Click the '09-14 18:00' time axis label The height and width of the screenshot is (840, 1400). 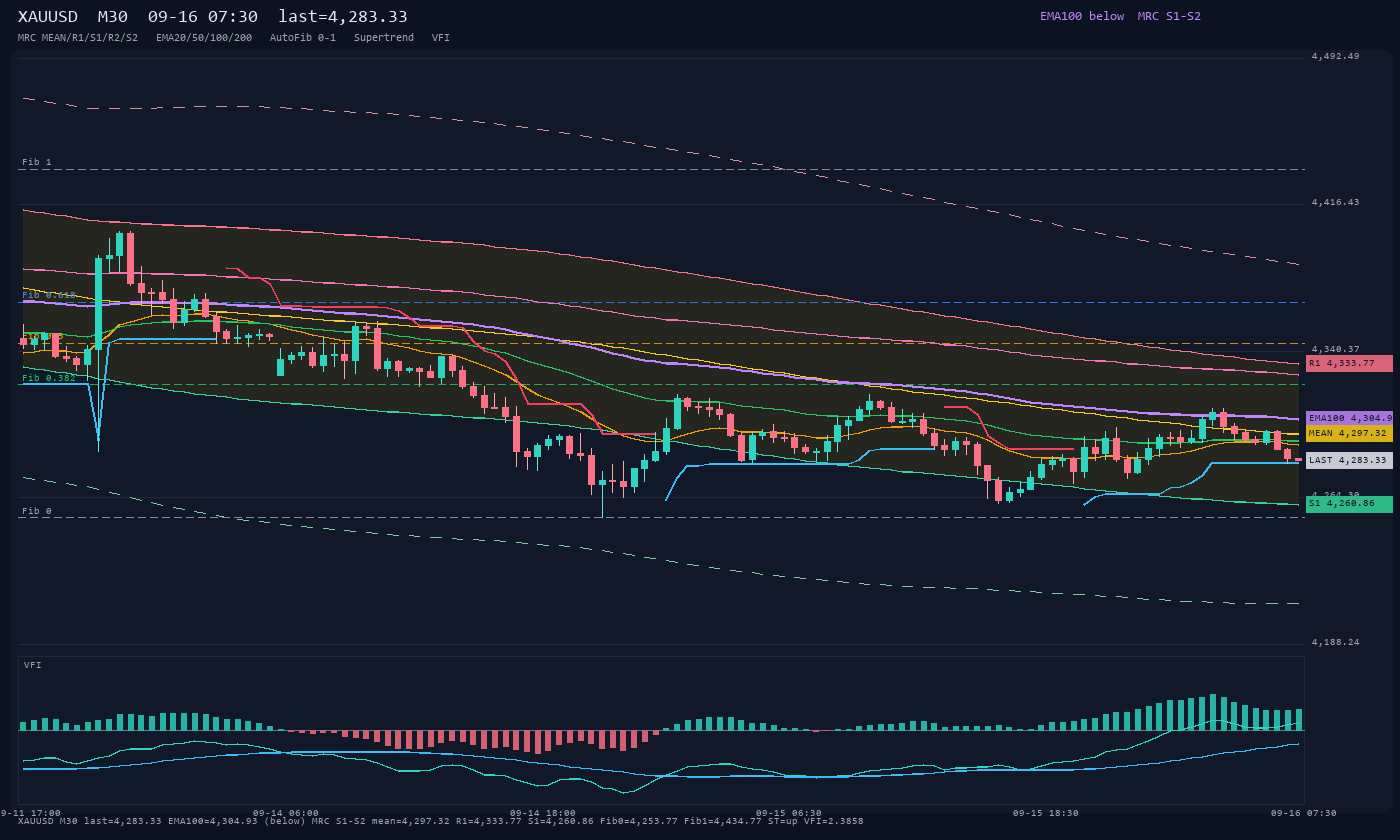pyautogui.click(x=543, y=813)
